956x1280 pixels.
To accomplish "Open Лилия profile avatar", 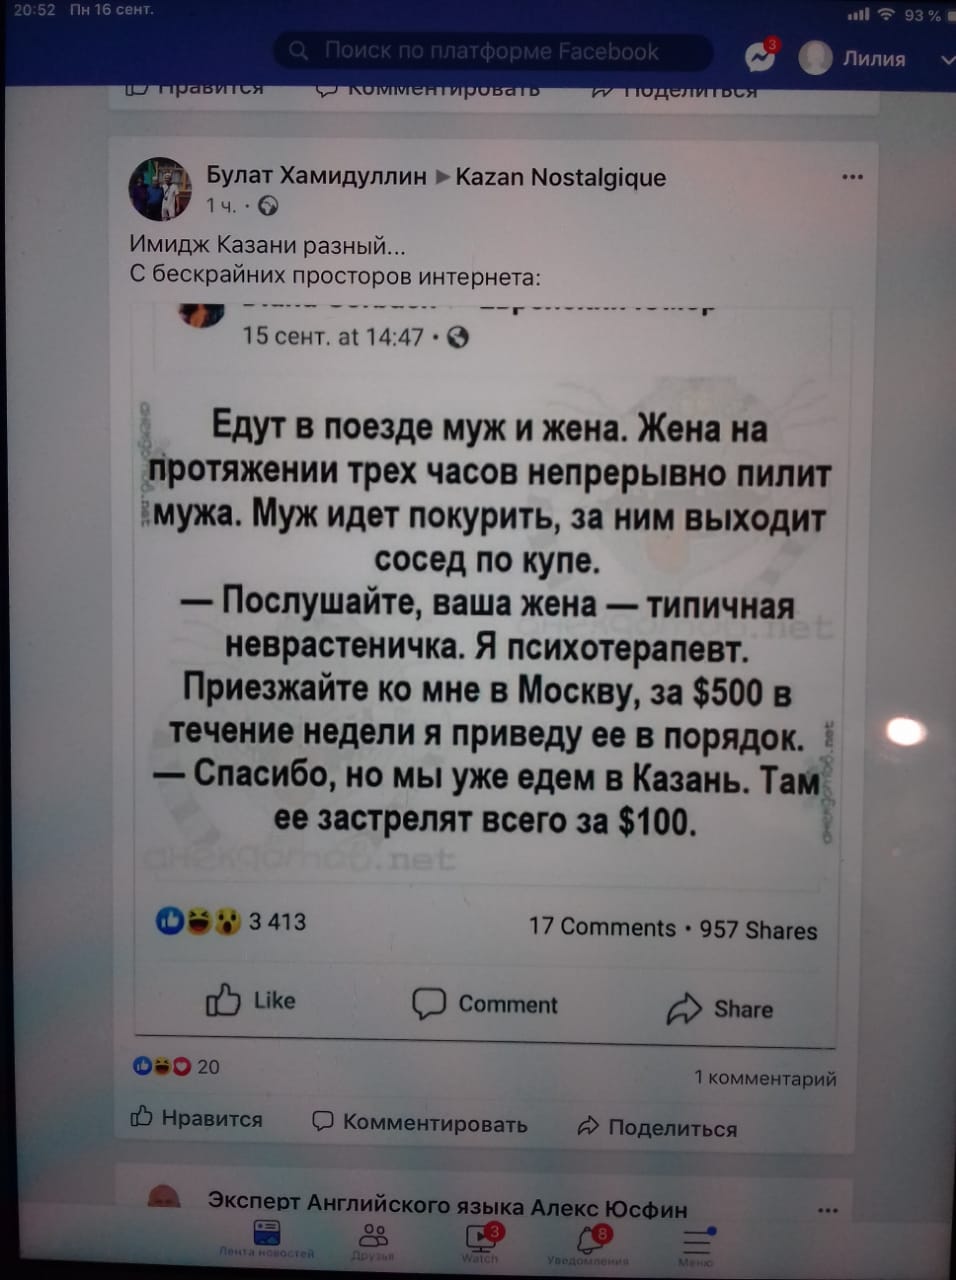I will click(x=816, y=58).
